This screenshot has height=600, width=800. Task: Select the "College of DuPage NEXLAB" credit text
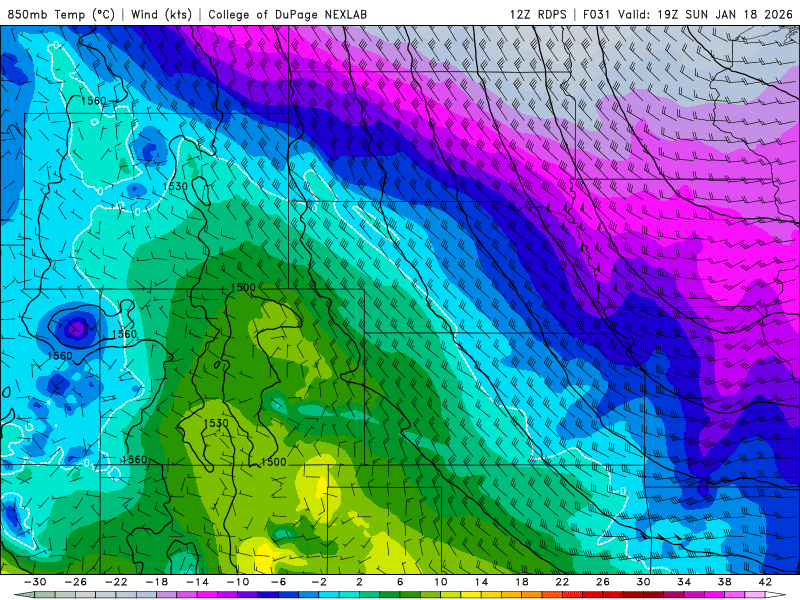click(x=287, y=14)
